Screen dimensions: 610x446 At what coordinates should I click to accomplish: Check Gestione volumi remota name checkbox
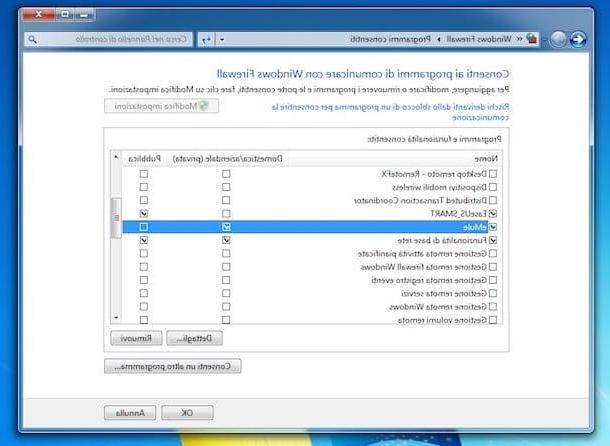tap(493, 320)
